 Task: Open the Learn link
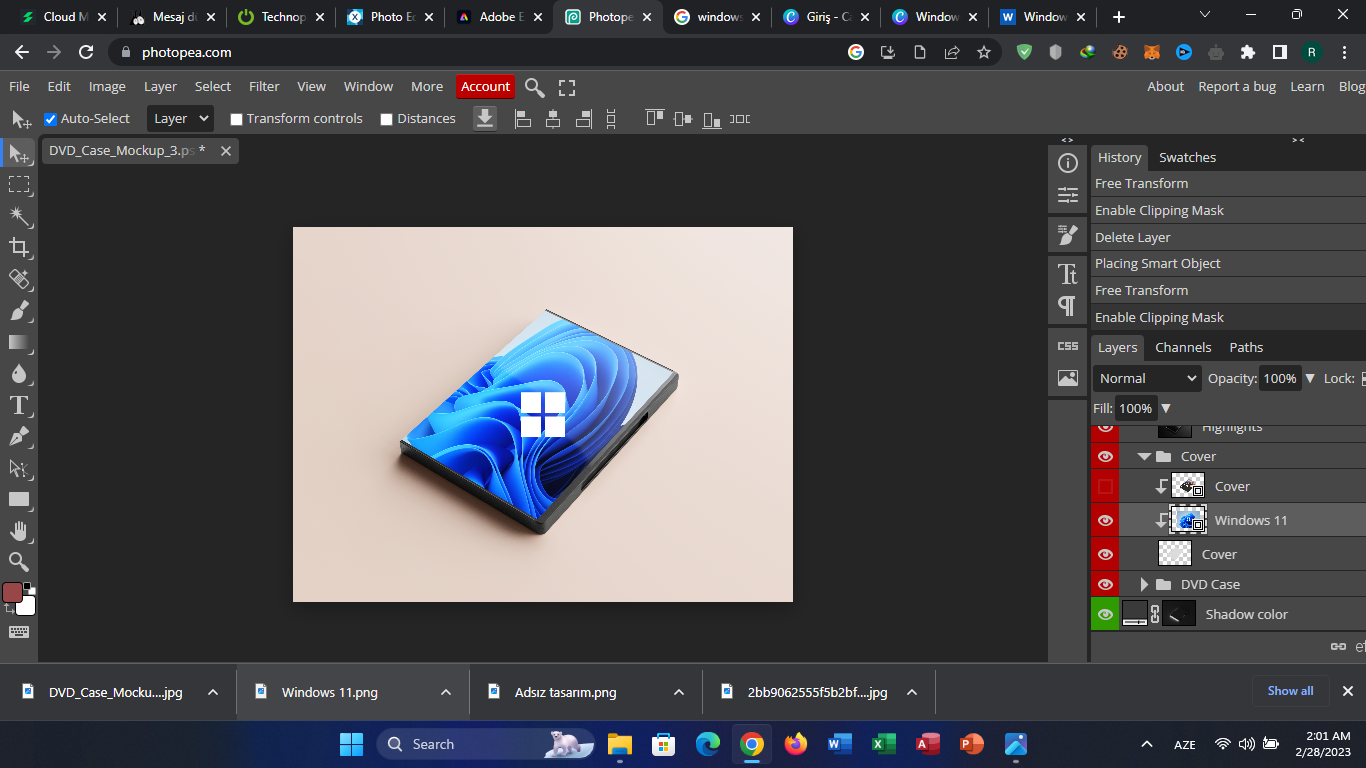click(x=1307, y=87)
